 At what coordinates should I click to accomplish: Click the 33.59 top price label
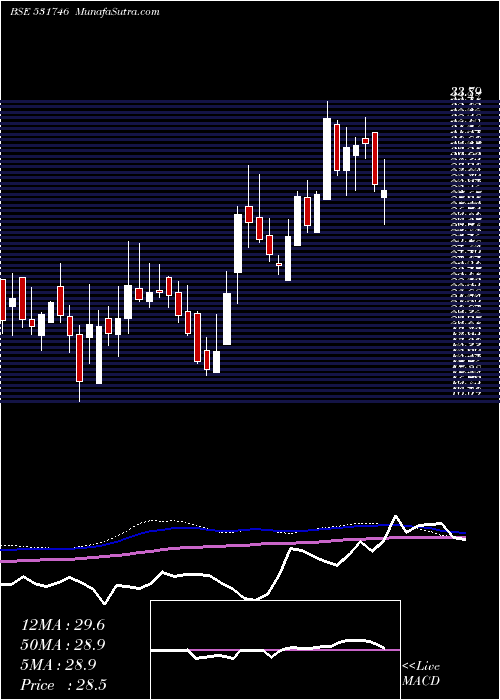point(466,93)
